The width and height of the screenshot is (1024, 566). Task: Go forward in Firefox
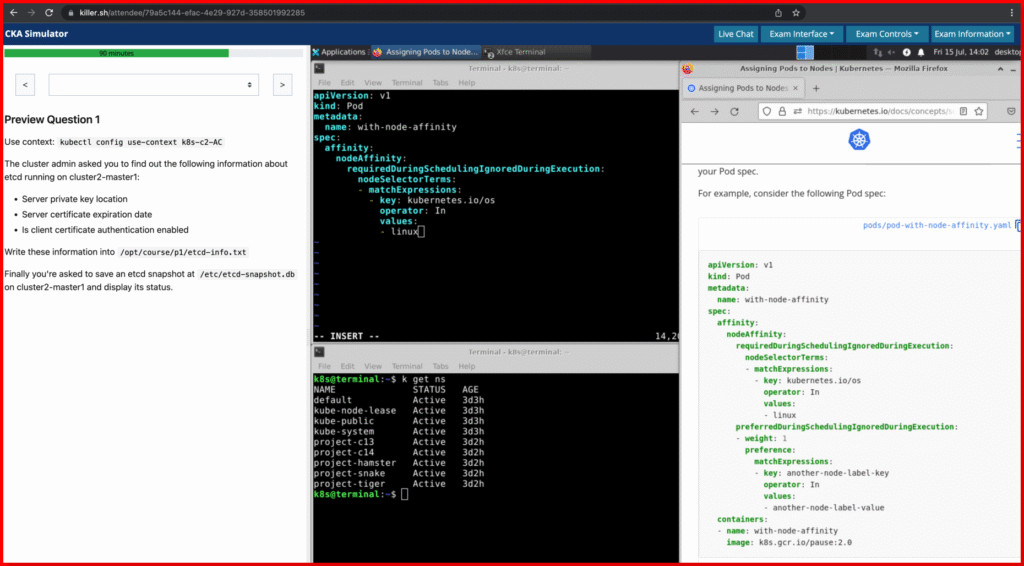(x=714, y=112)
